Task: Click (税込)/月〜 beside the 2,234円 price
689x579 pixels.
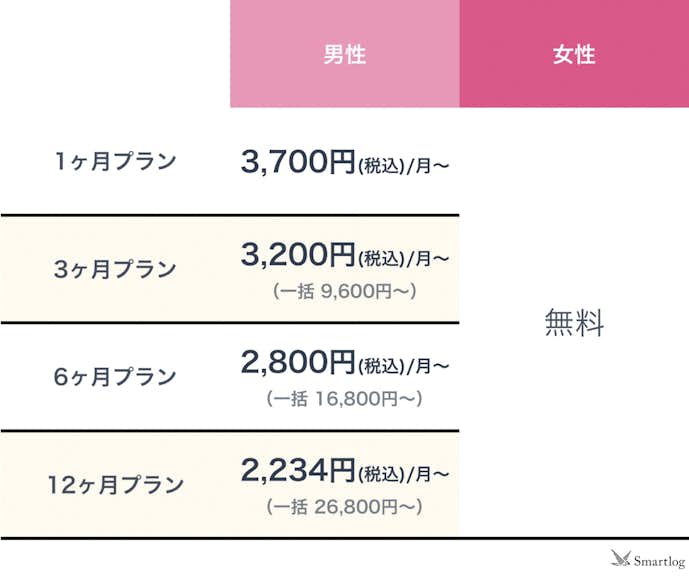Action: tap(404, 473)
